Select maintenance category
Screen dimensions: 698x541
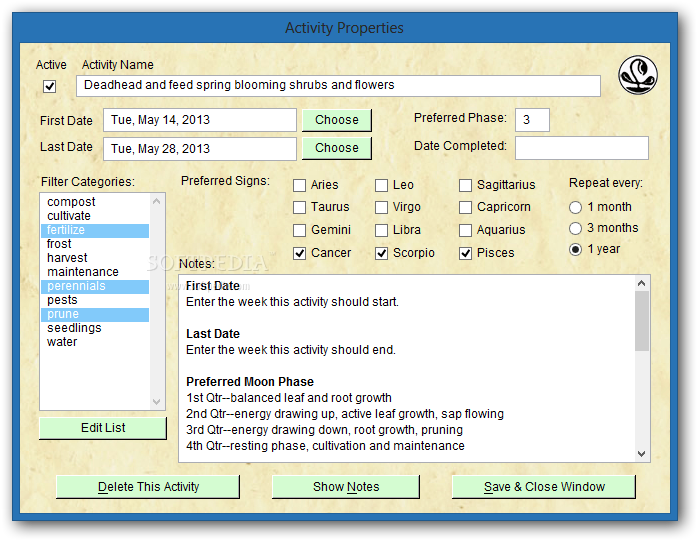(95, 272)
